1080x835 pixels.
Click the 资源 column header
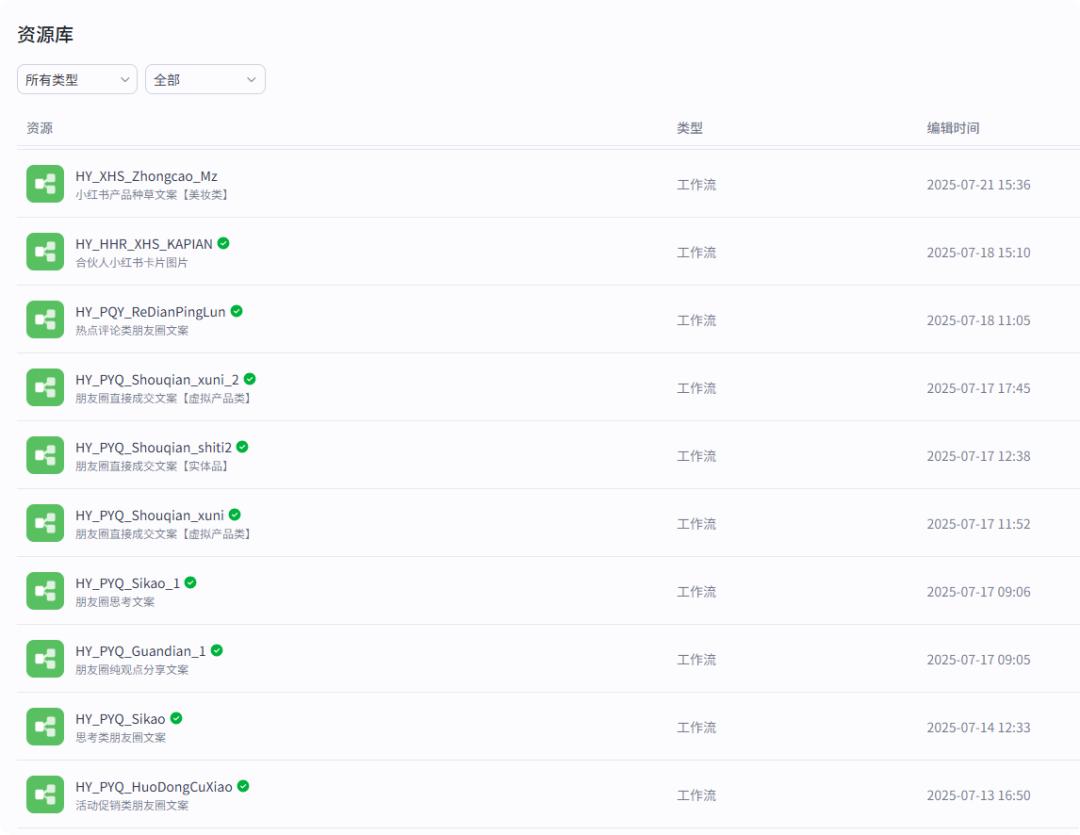click(39, 127)
